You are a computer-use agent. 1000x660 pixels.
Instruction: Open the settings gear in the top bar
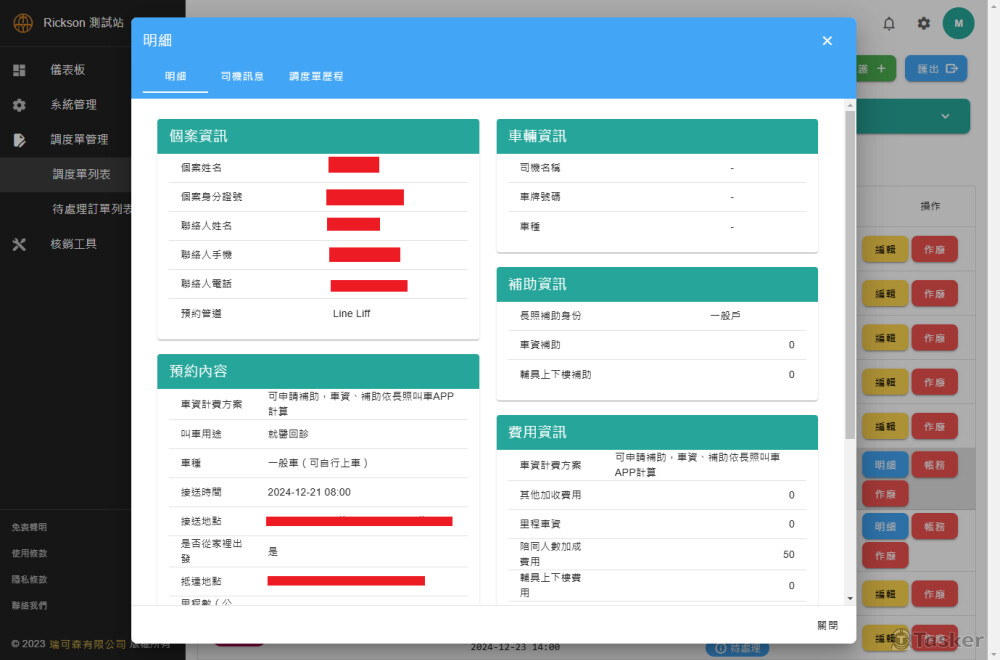924,23
